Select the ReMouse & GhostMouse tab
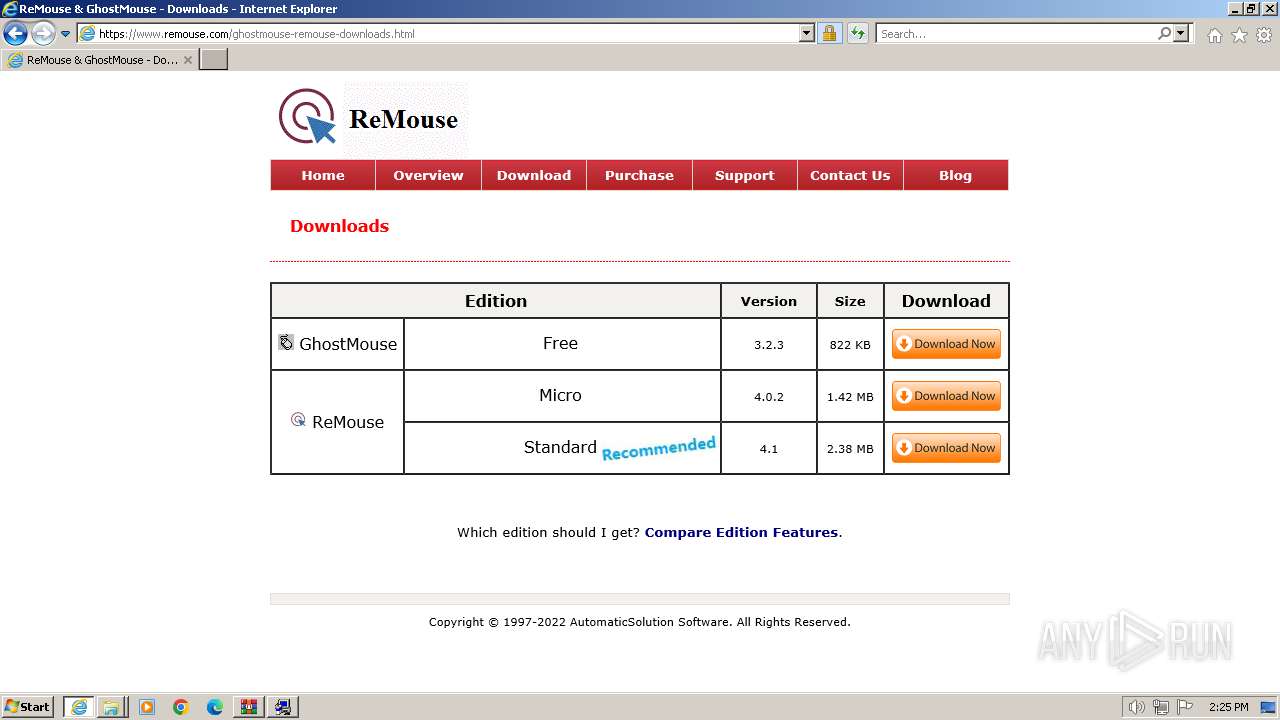Image resolution: width=1280 pixels, height=720 pixels. click(x=100, y=60)
